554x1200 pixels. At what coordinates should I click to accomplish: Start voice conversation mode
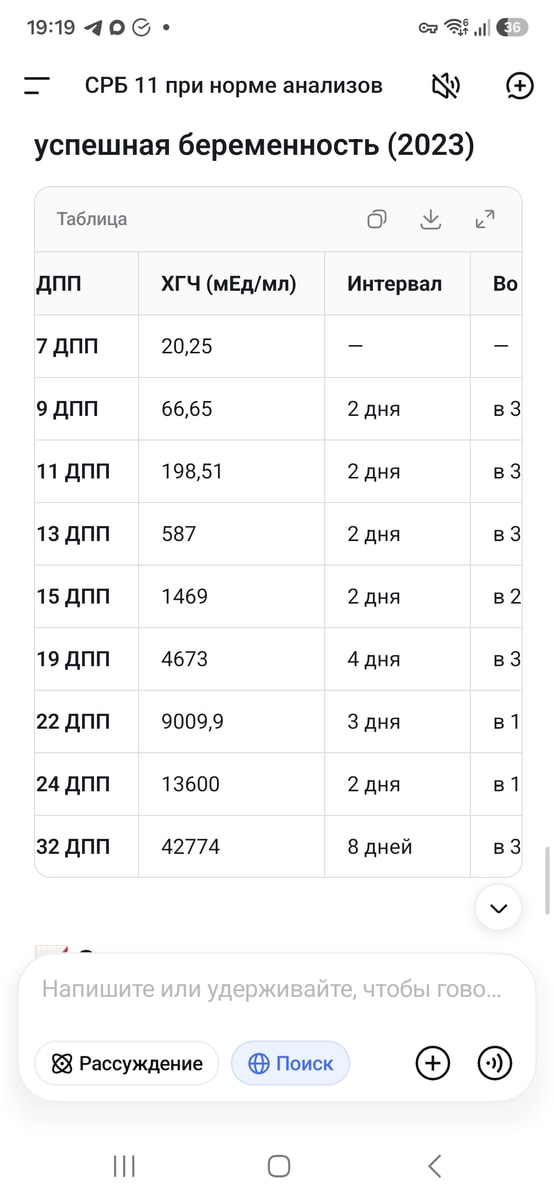[x=495, y=1063]
